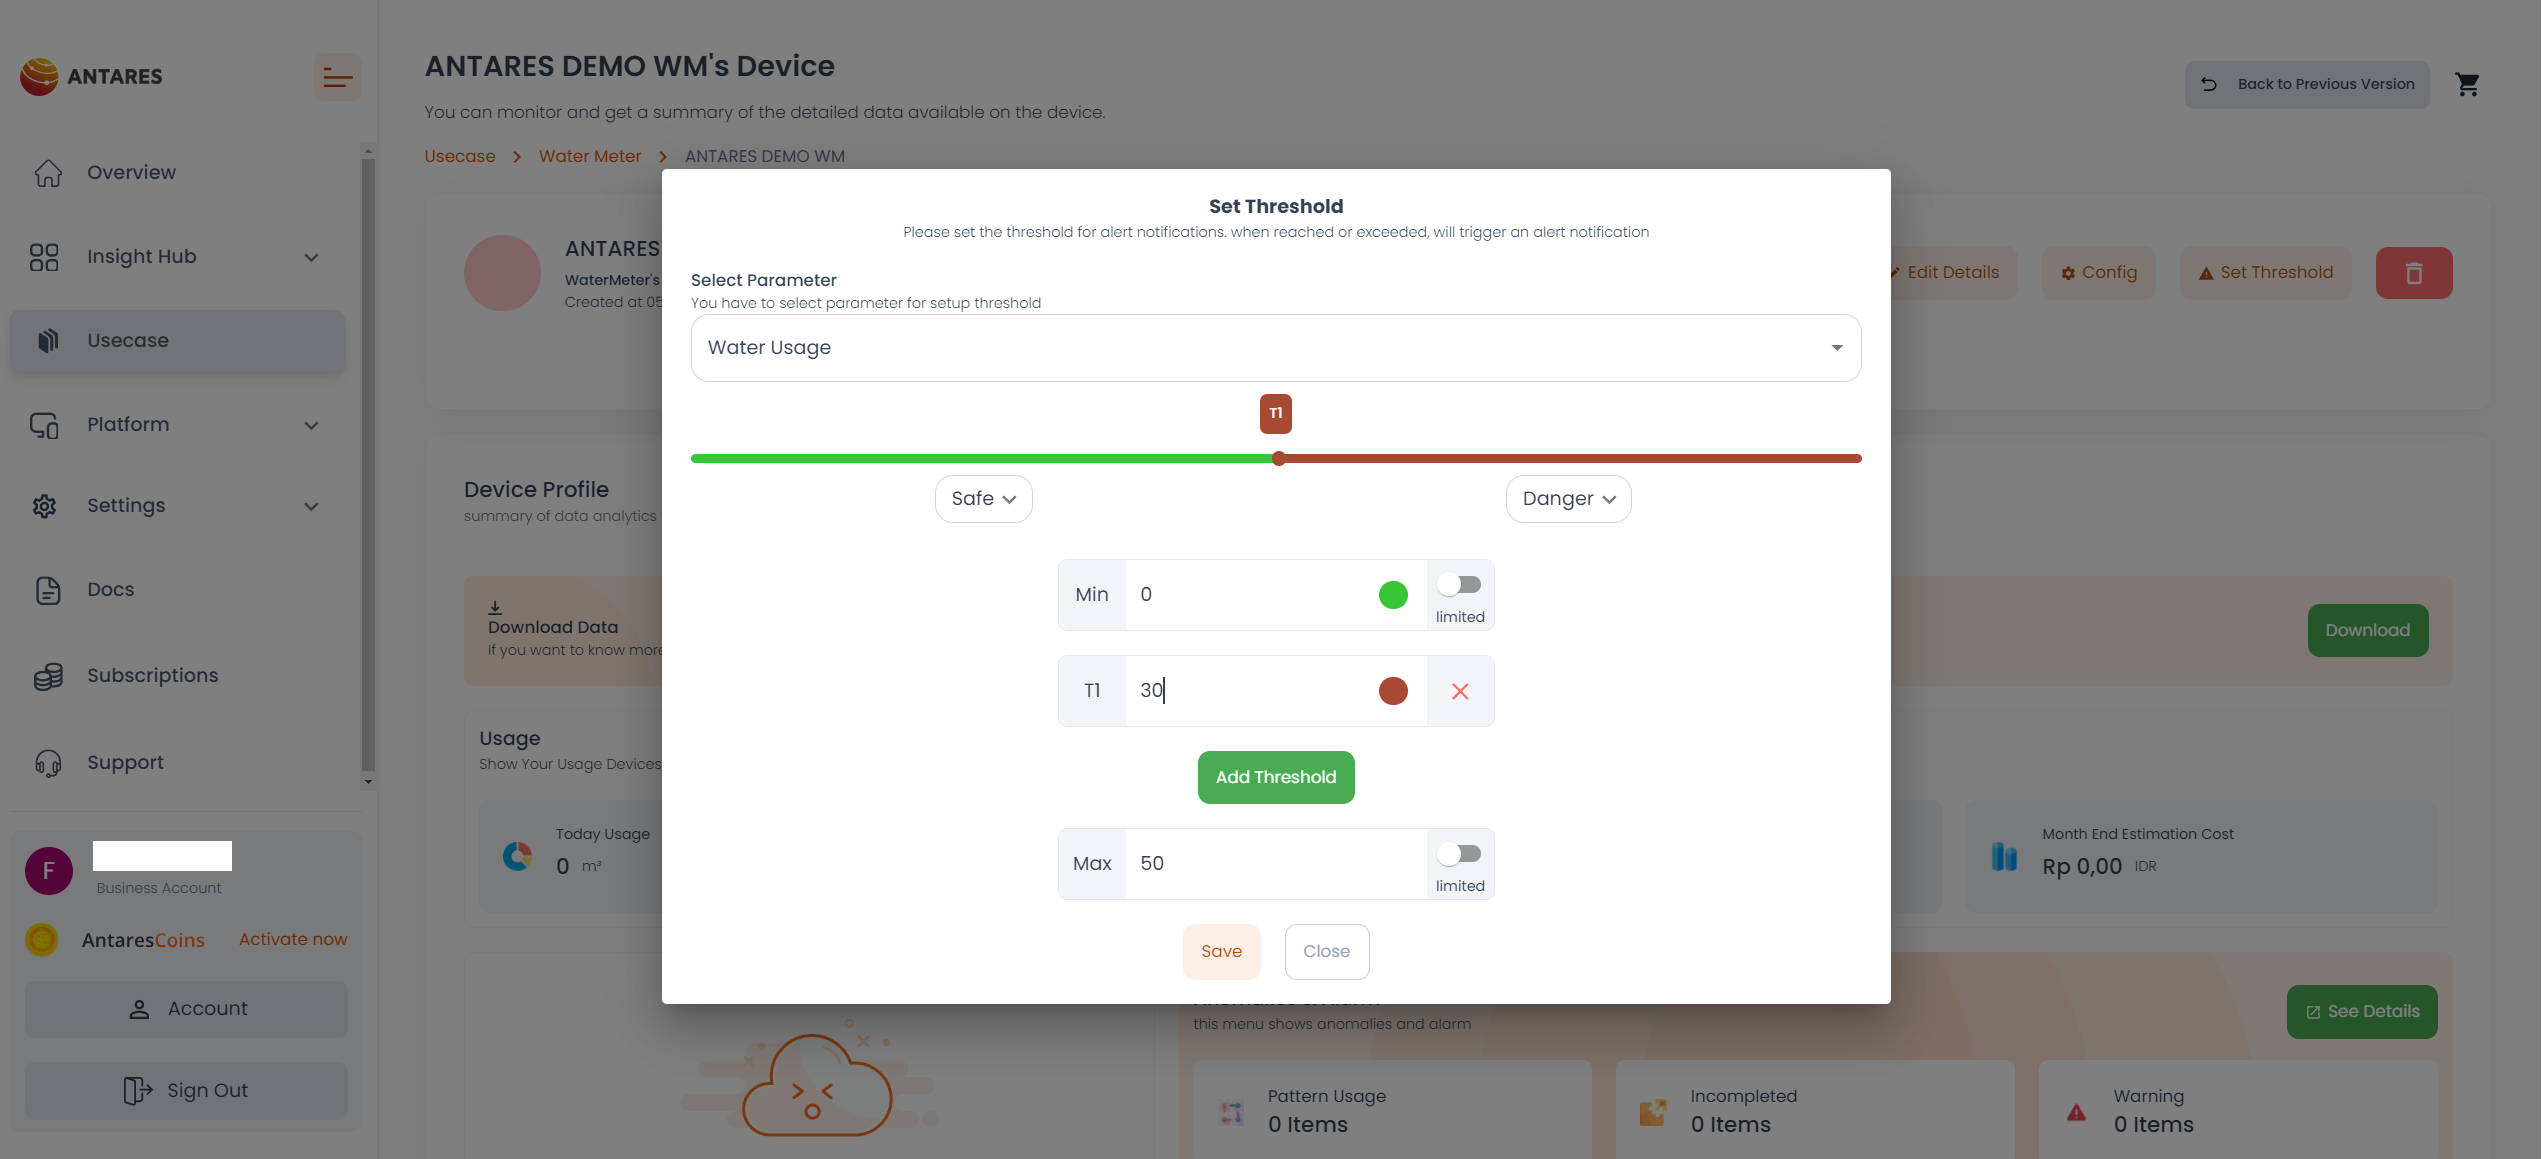Toggle the Min limited switch
2541x1159 pixels.
(x=1459, y=585)
